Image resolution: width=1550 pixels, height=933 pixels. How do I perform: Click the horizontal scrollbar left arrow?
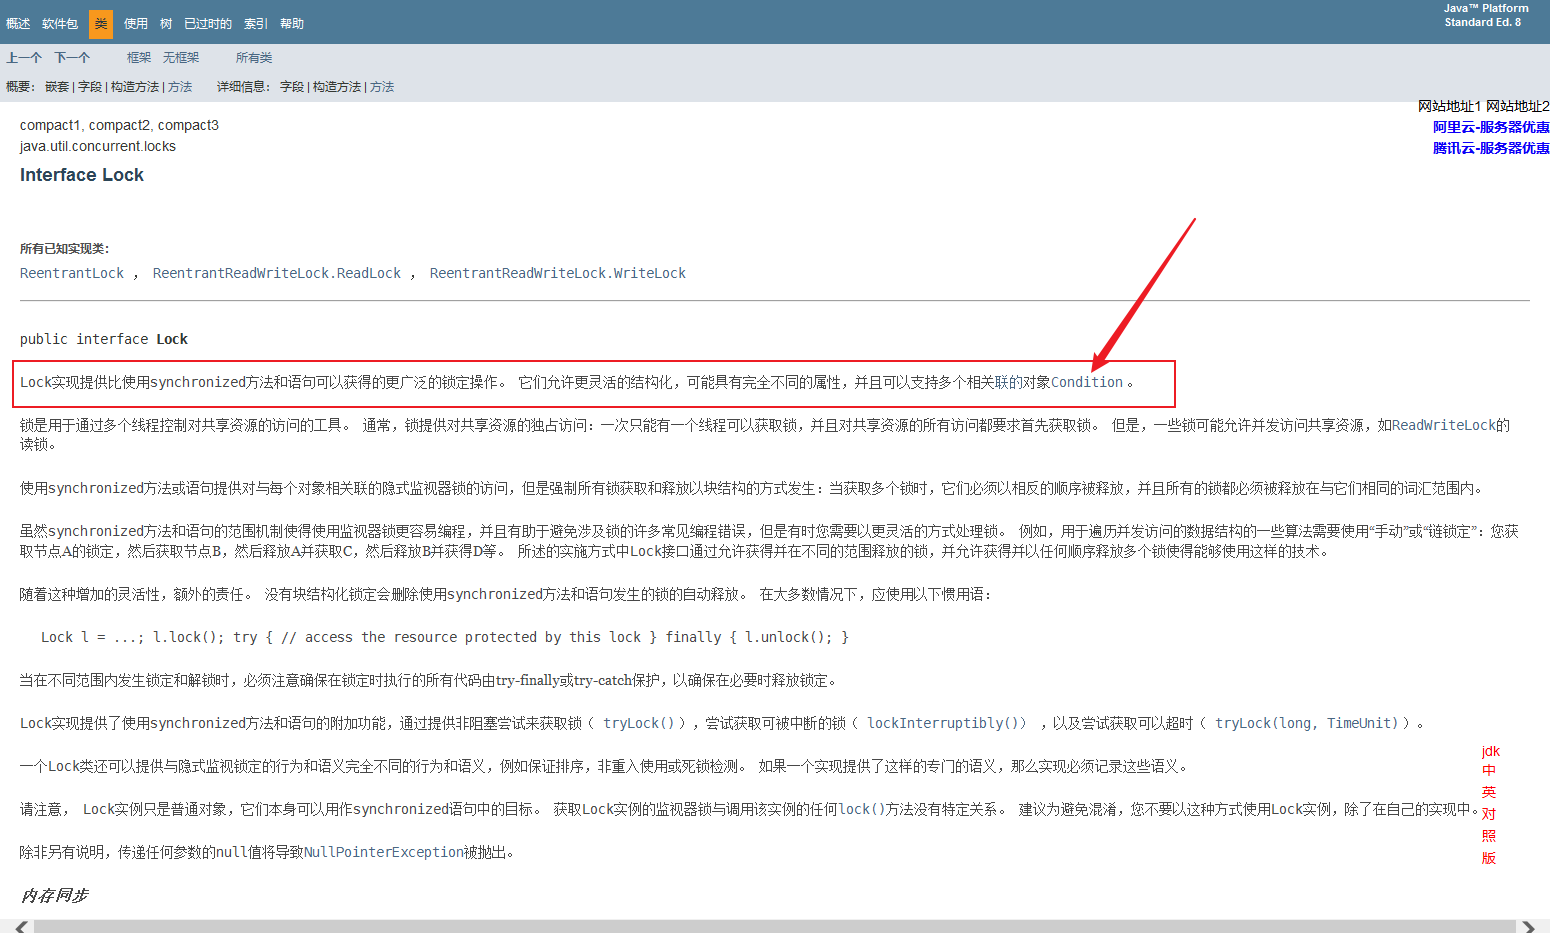coord(21,927)
